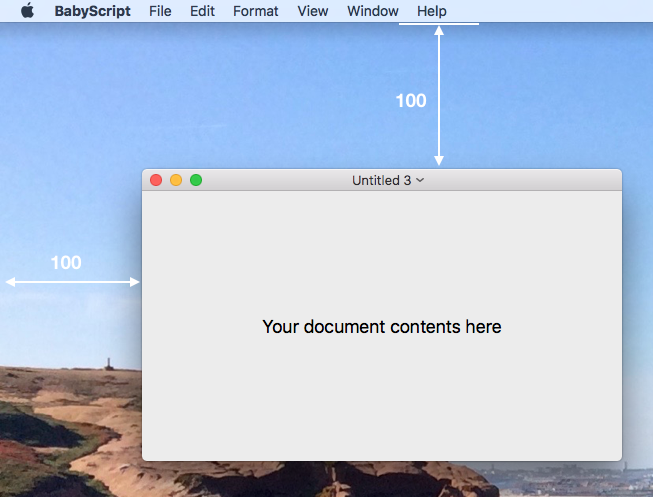Minimize the window using the yellow button

pyautogui.click(x=176, y=180)
